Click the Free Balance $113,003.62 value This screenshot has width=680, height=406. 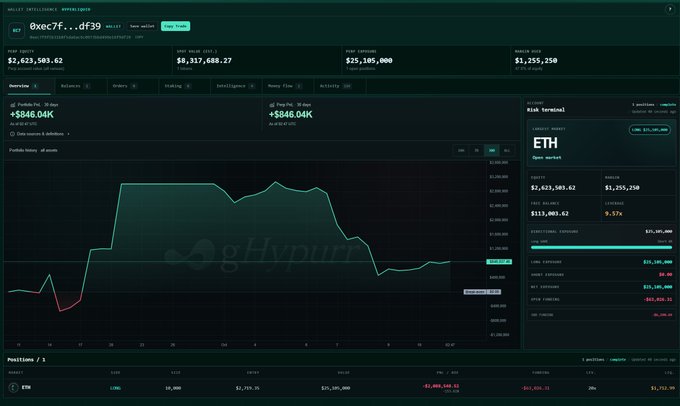[552, 213]
